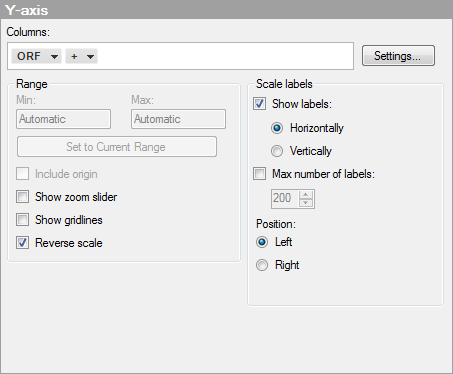453x374 pixels.
Task: Select the Right position radio button
Action: coord(262,265)
